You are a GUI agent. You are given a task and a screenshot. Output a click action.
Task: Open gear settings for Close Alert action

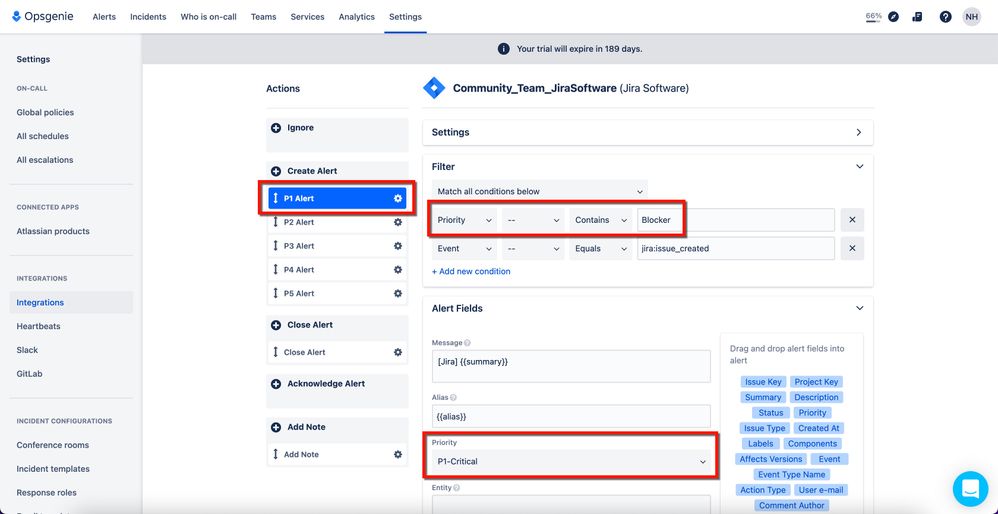pos(398,352)
